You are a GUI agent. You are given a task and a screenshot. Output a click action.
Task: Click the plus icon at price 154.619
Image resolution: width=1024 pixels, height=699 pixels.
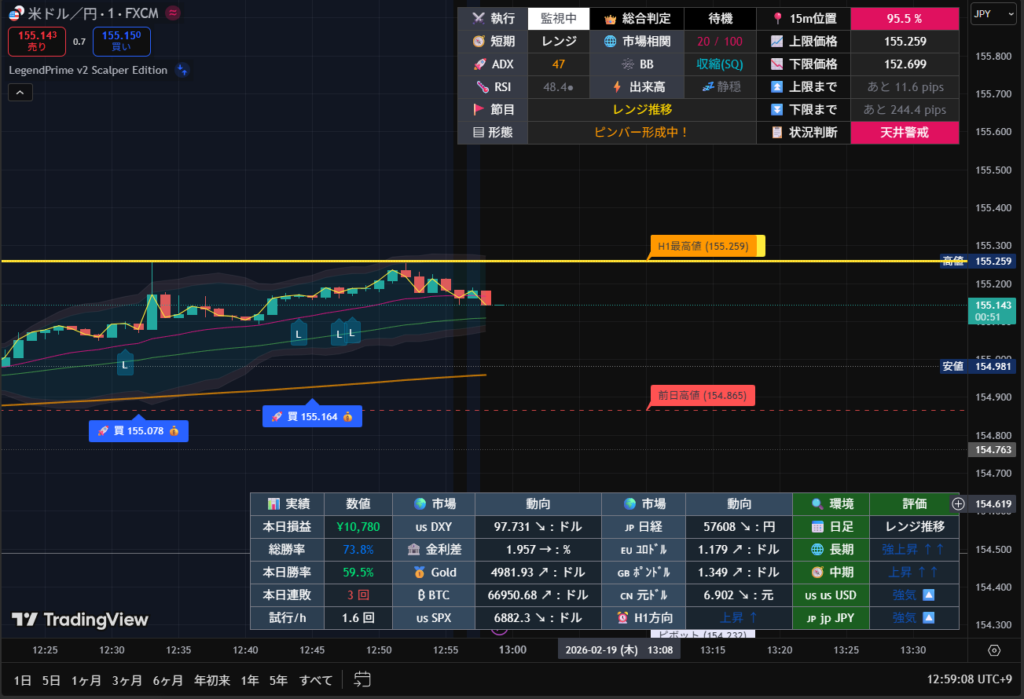pyautogui.click(x=958, y=504)
